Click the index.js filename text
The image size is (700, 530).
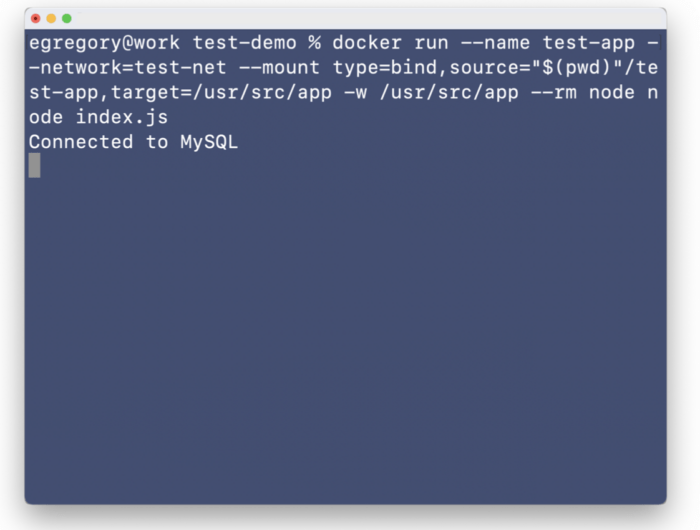click(122, 117)
